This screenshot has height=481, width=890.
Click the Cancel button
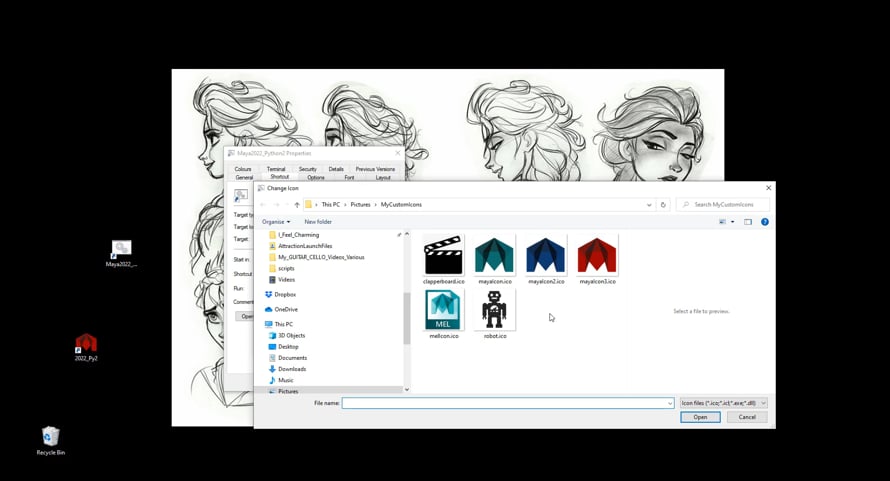(747, 417)
